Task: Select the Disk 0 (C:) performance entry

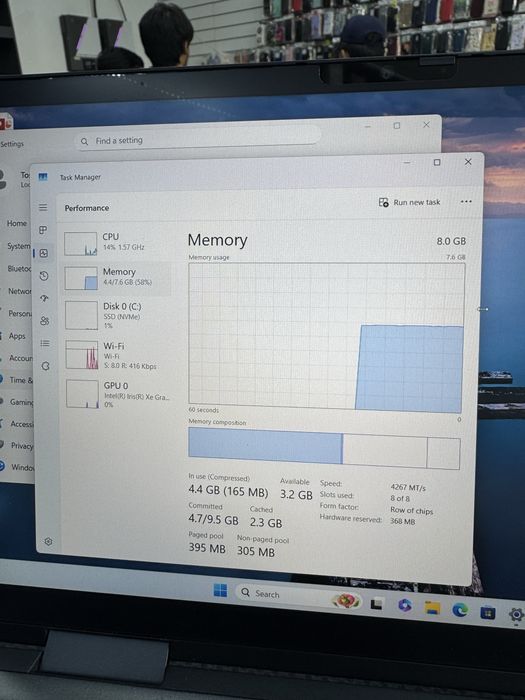Action: 118,315
